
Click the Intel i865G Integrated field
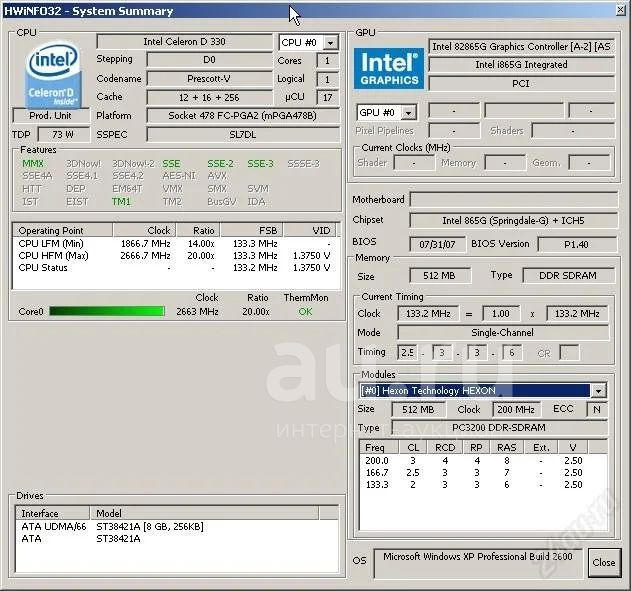click(522, 65)
